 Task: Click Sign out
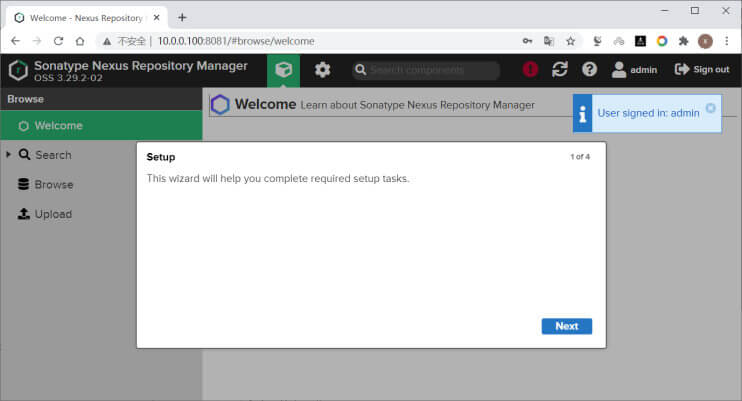pyautogui.click(x=702, y=70)
